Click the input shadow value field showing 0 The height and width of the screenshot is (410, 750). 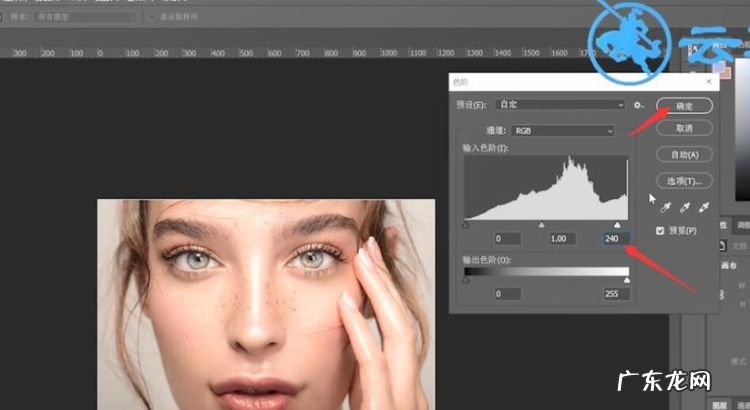(507, 238)
